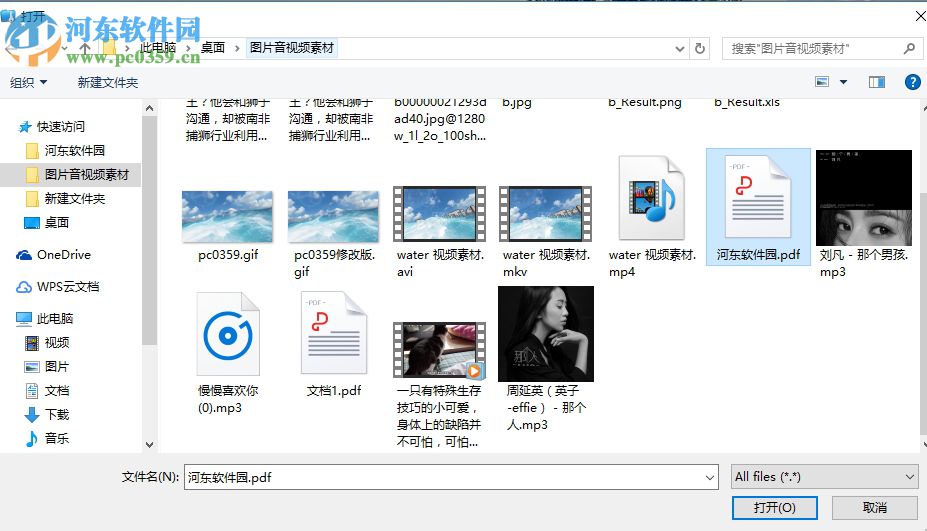The image size is (927, 531).
Task: Click the search magnifier icon
Action: click(909, 48)
